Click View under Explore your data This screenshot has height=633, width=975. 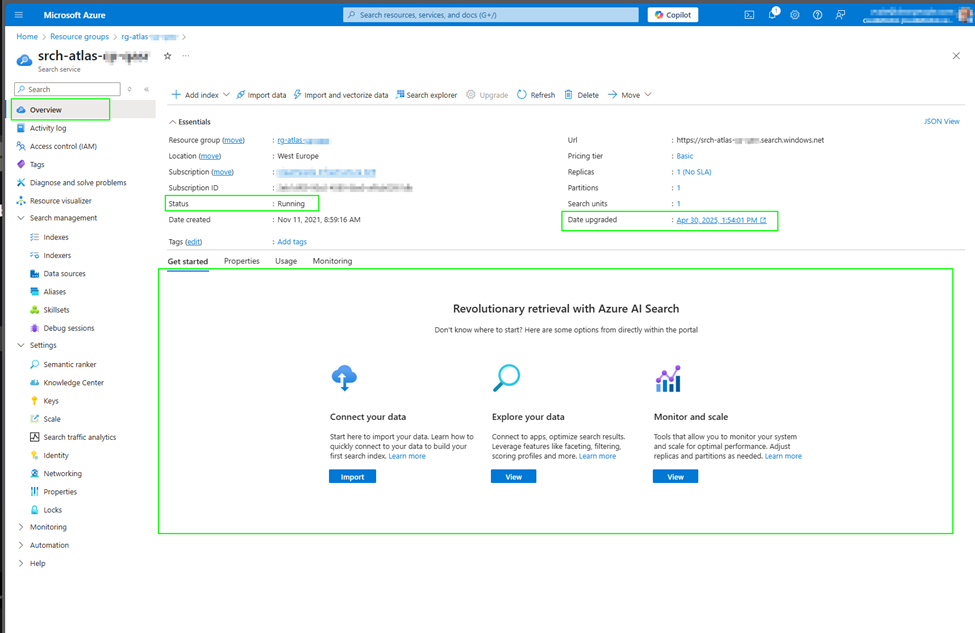tap(514, 477)
